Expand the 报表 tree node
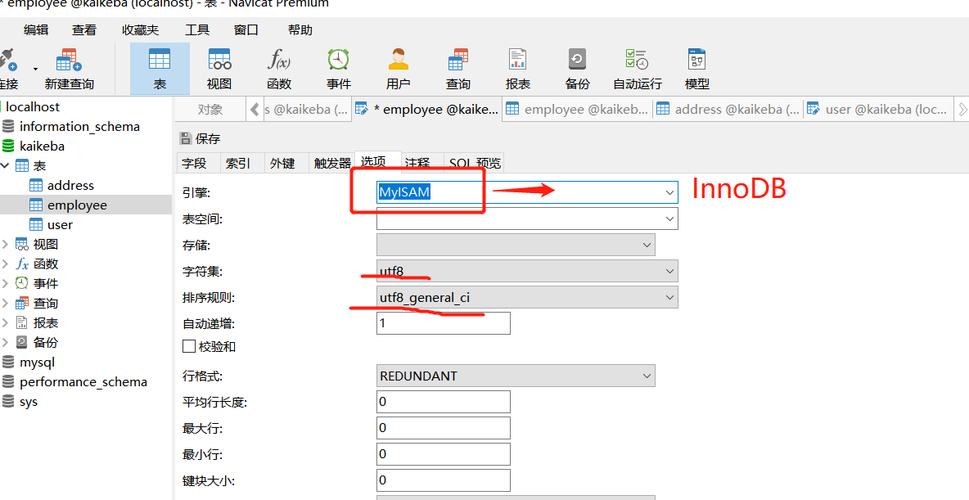 pos(6,323)
